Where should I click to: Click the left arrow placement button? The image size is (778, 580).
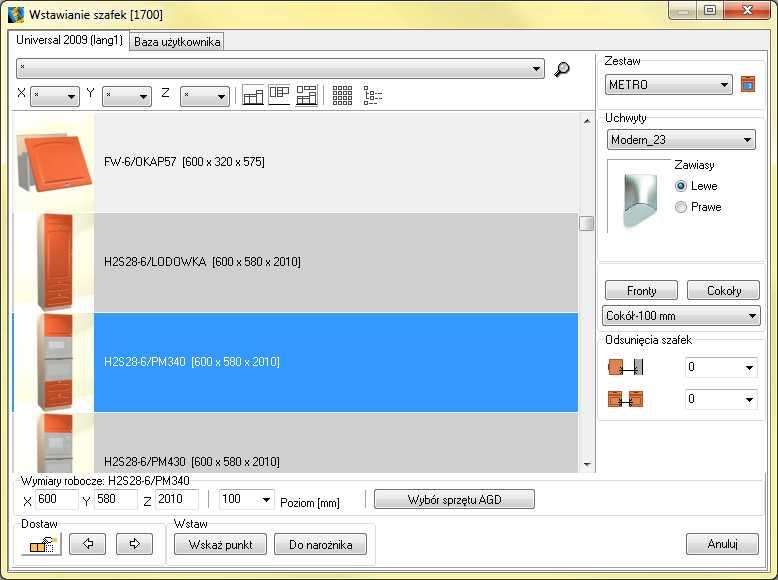click(88, 544)
